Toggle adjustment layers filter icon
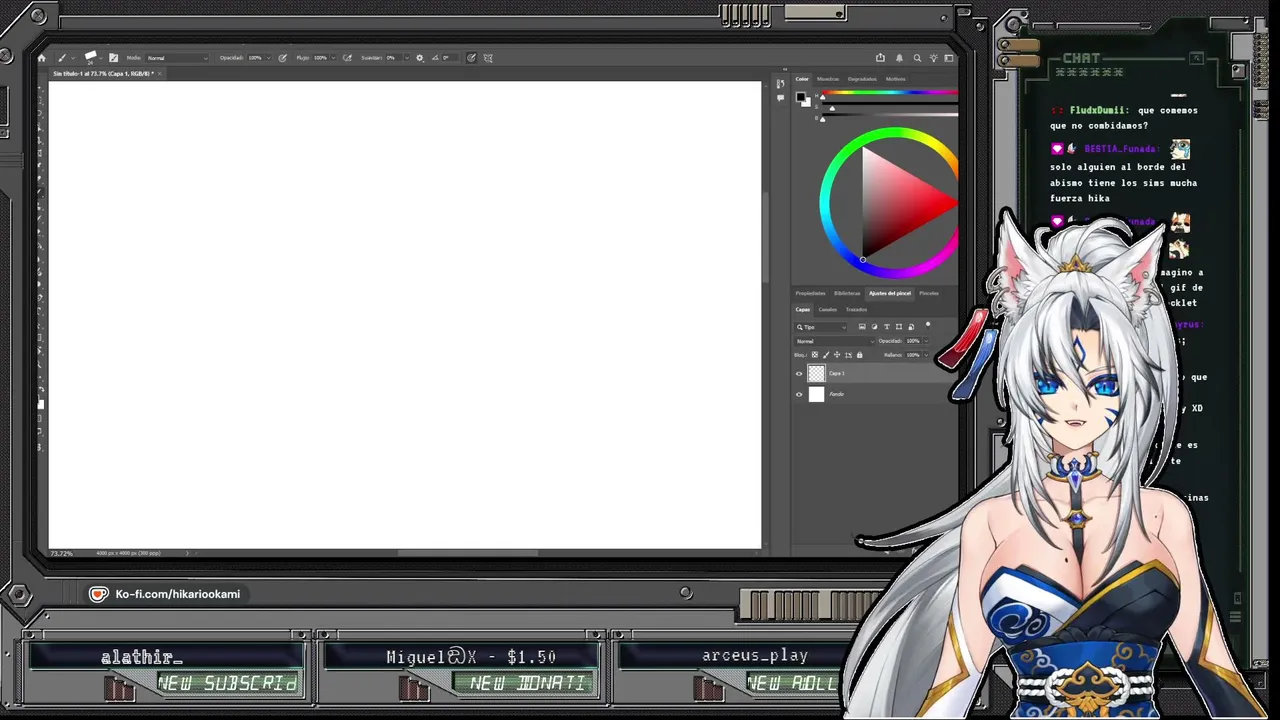This screenshot has height=720, width=1280. click(875, 327)
